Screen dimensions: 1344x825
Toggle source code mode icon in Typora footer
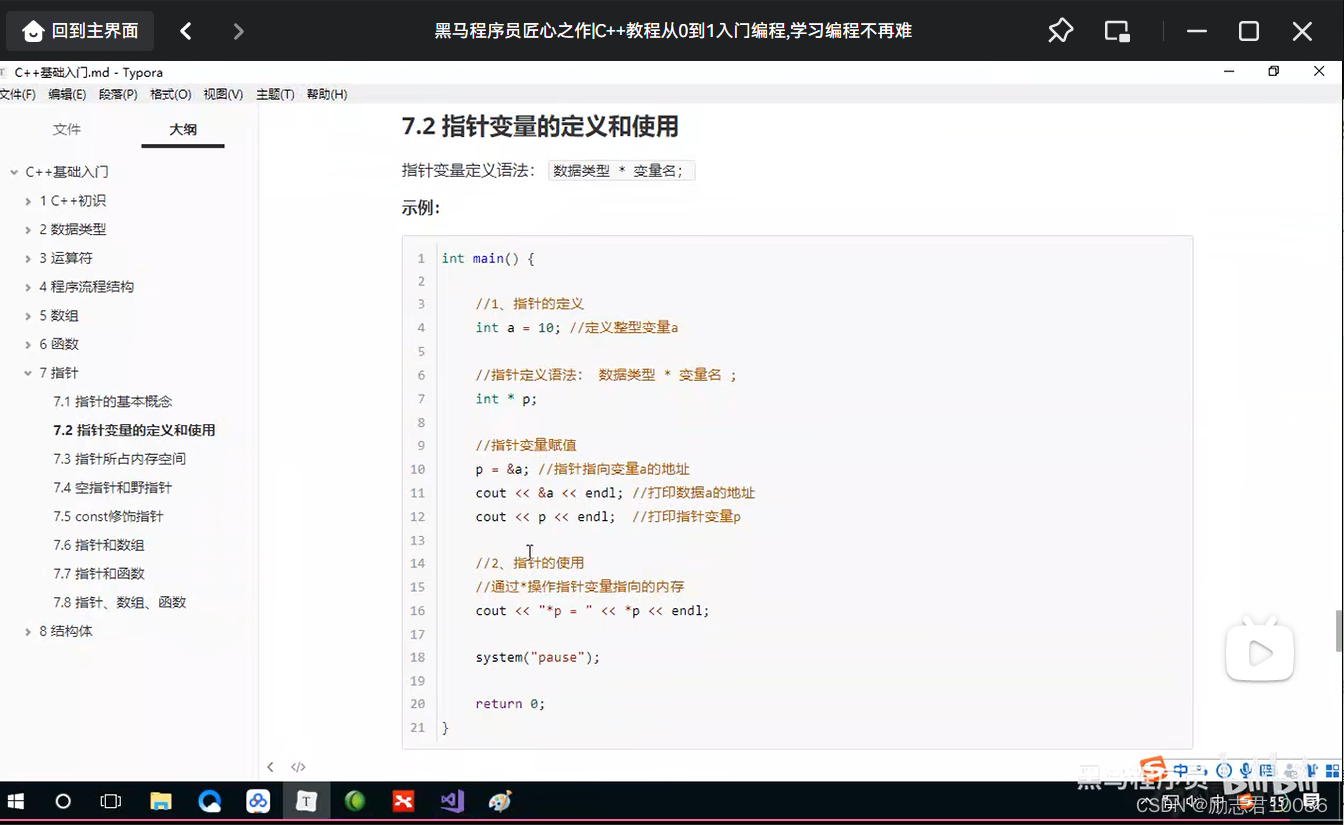pyautogui.click(x=298, y=767)
